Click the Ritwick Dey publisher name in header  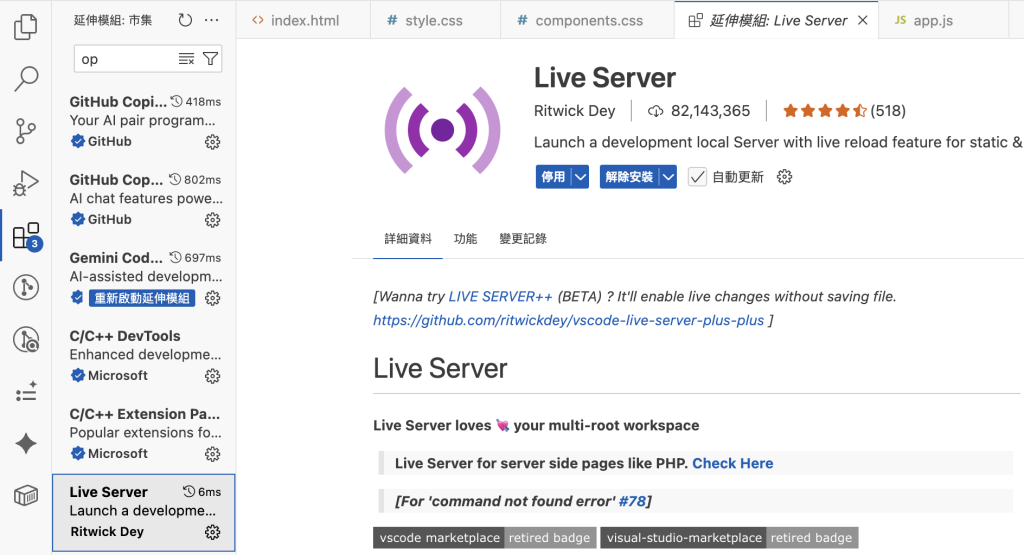tap(575, 111)
